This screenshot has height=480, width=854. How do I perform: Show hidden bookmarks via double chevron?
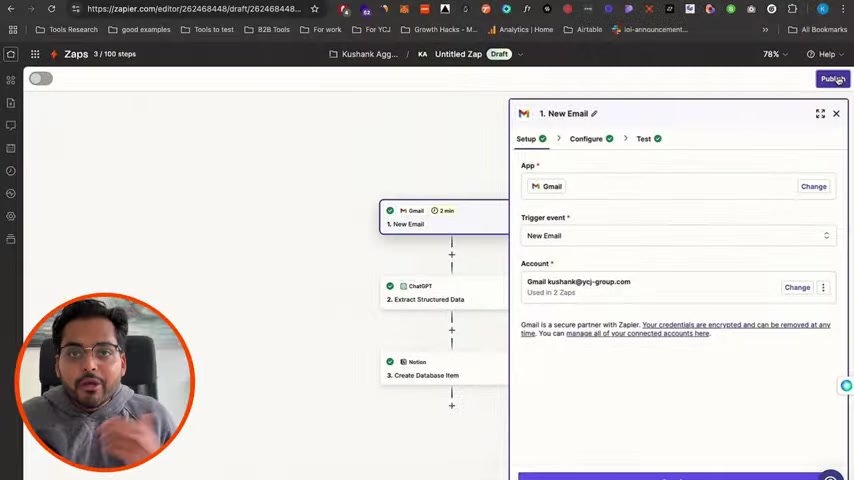click(765, 29)
